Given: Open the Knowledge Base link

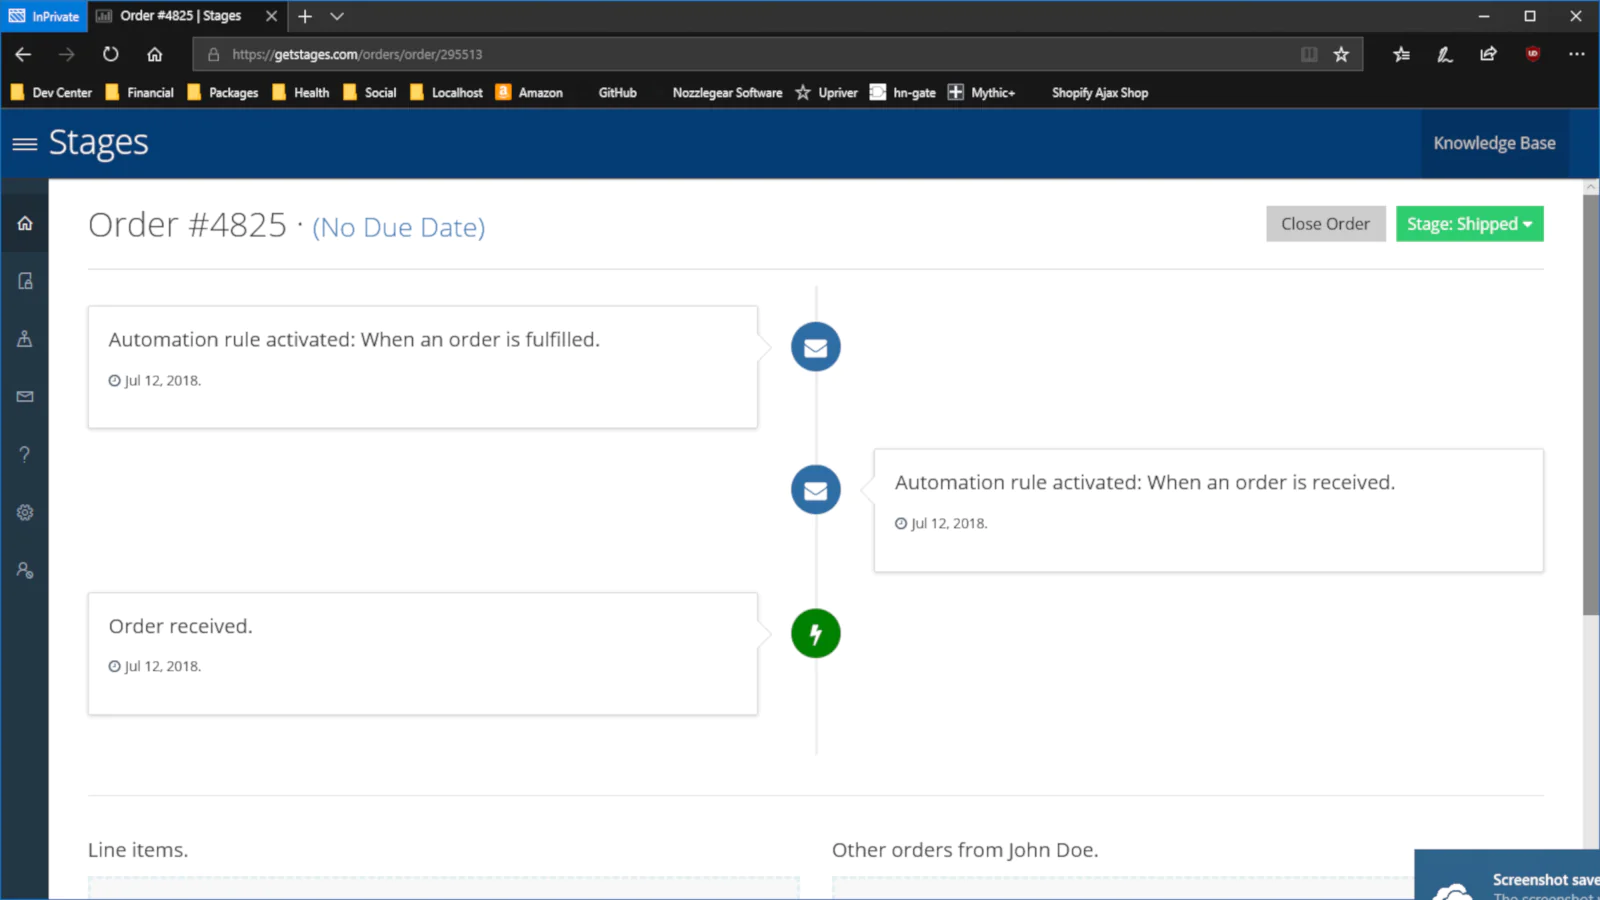Looking at the screenshot, I should (x=1494, y=143).
